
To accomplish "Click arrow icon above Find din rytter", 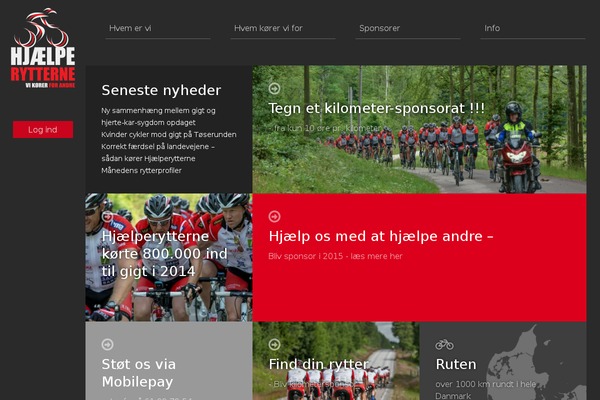I will (x=274, y=344).
